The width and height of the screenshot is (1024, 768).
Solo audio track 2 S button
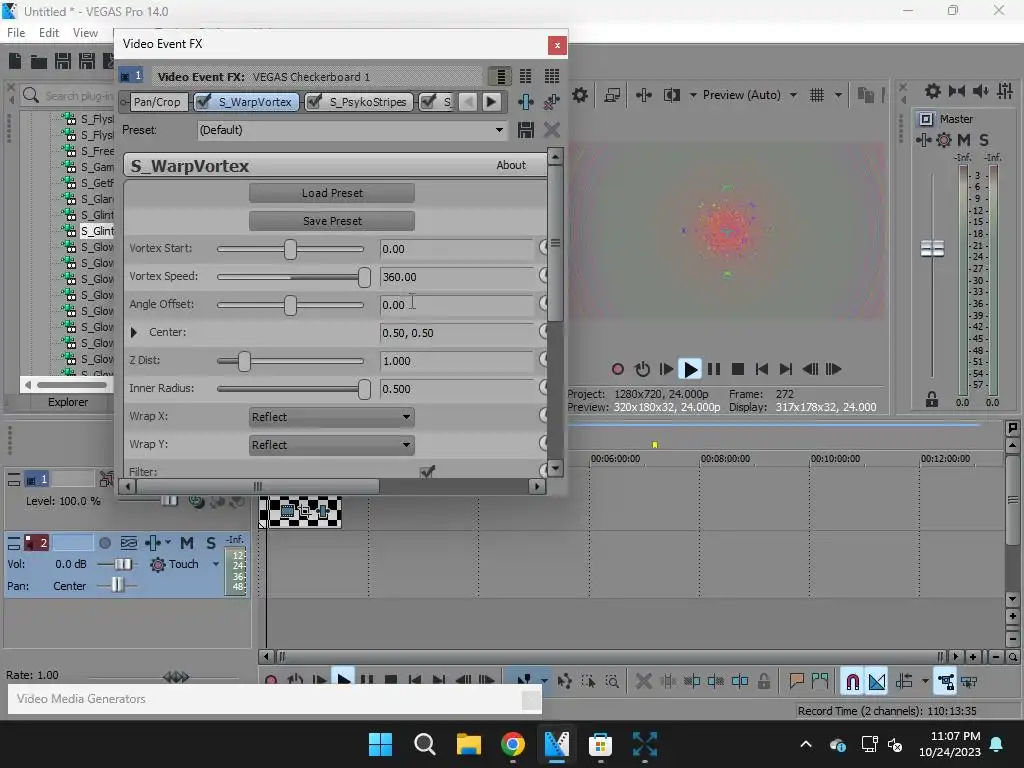click(211, 543)
